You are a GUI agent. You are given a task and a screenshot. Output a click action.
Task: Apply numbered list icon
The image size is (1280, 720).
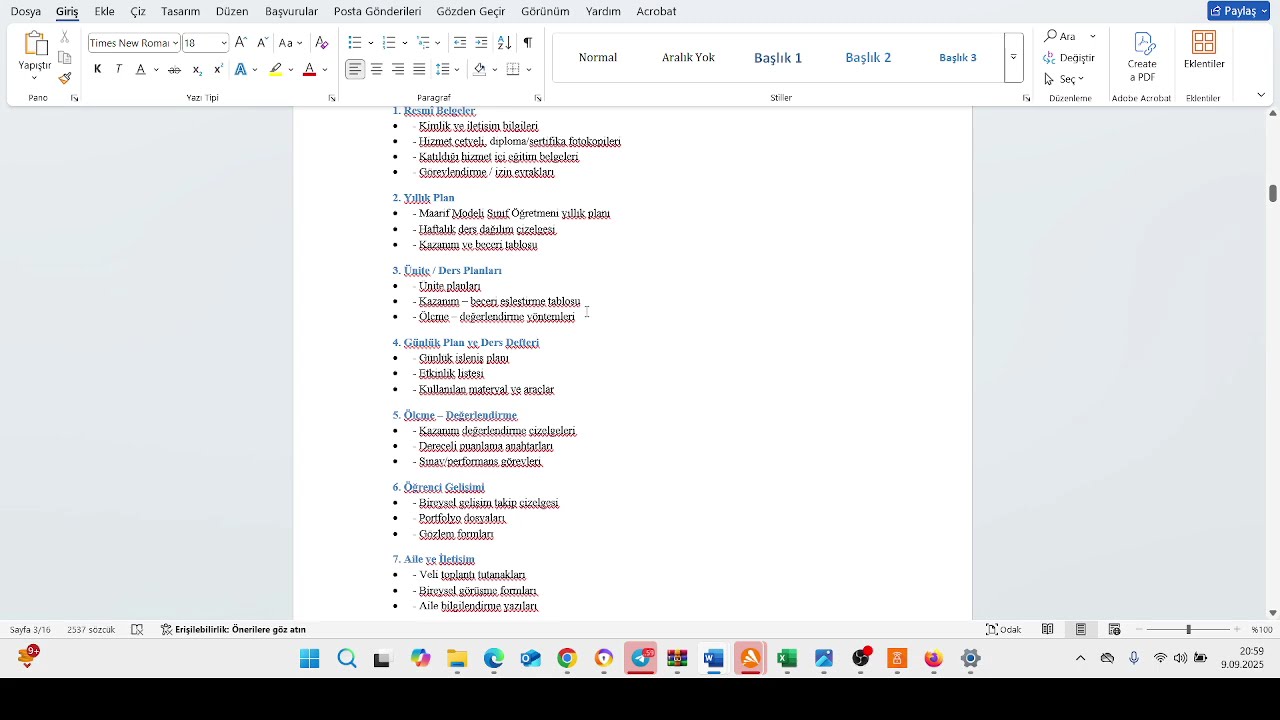[x=389, y=42]
